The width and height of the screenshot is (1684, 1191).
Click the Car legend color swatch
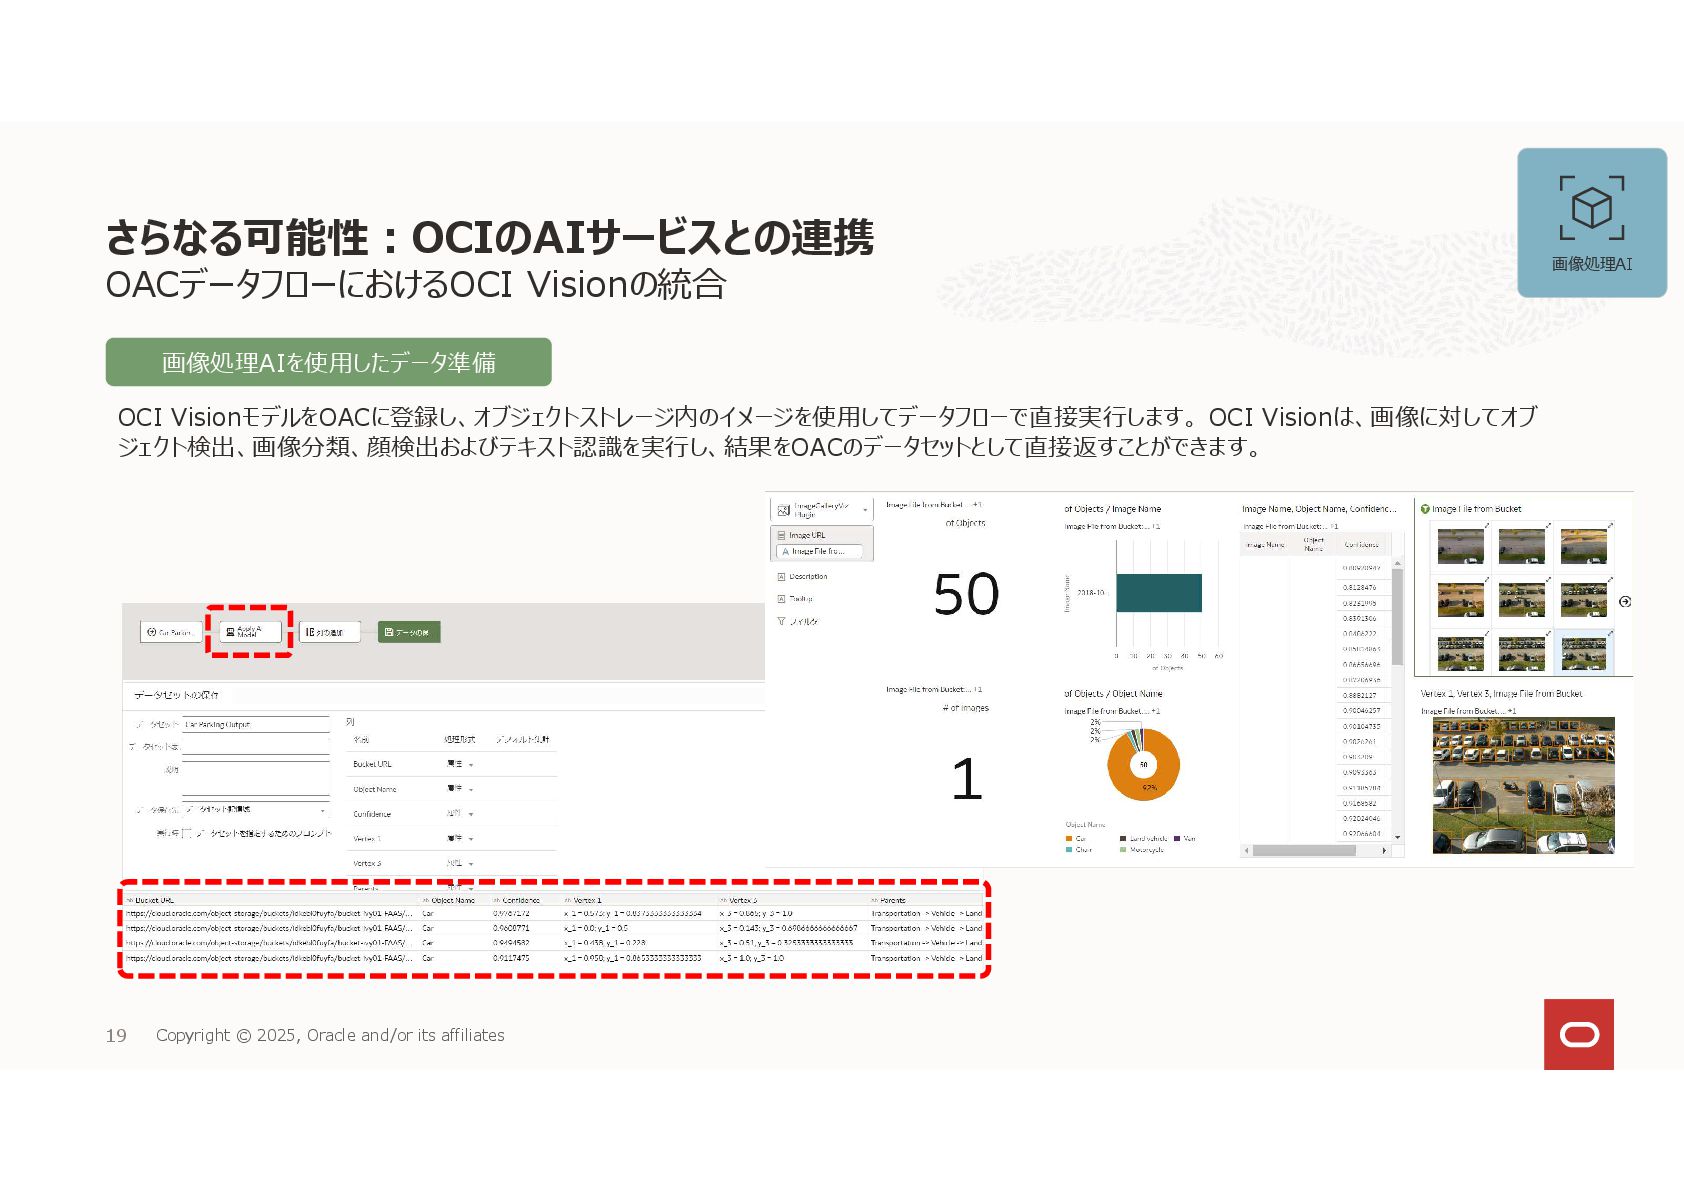click(1069, 838)
